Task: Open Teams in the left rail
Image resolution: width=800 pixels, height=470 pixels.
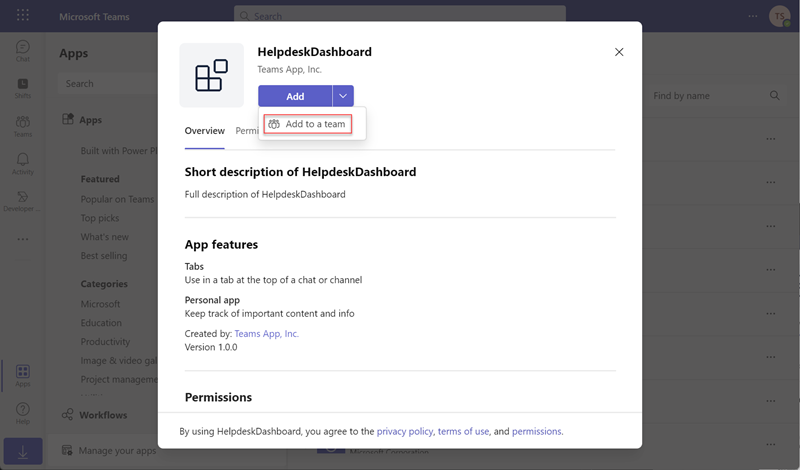Action: pyautogui.click(x=22, y=126)
